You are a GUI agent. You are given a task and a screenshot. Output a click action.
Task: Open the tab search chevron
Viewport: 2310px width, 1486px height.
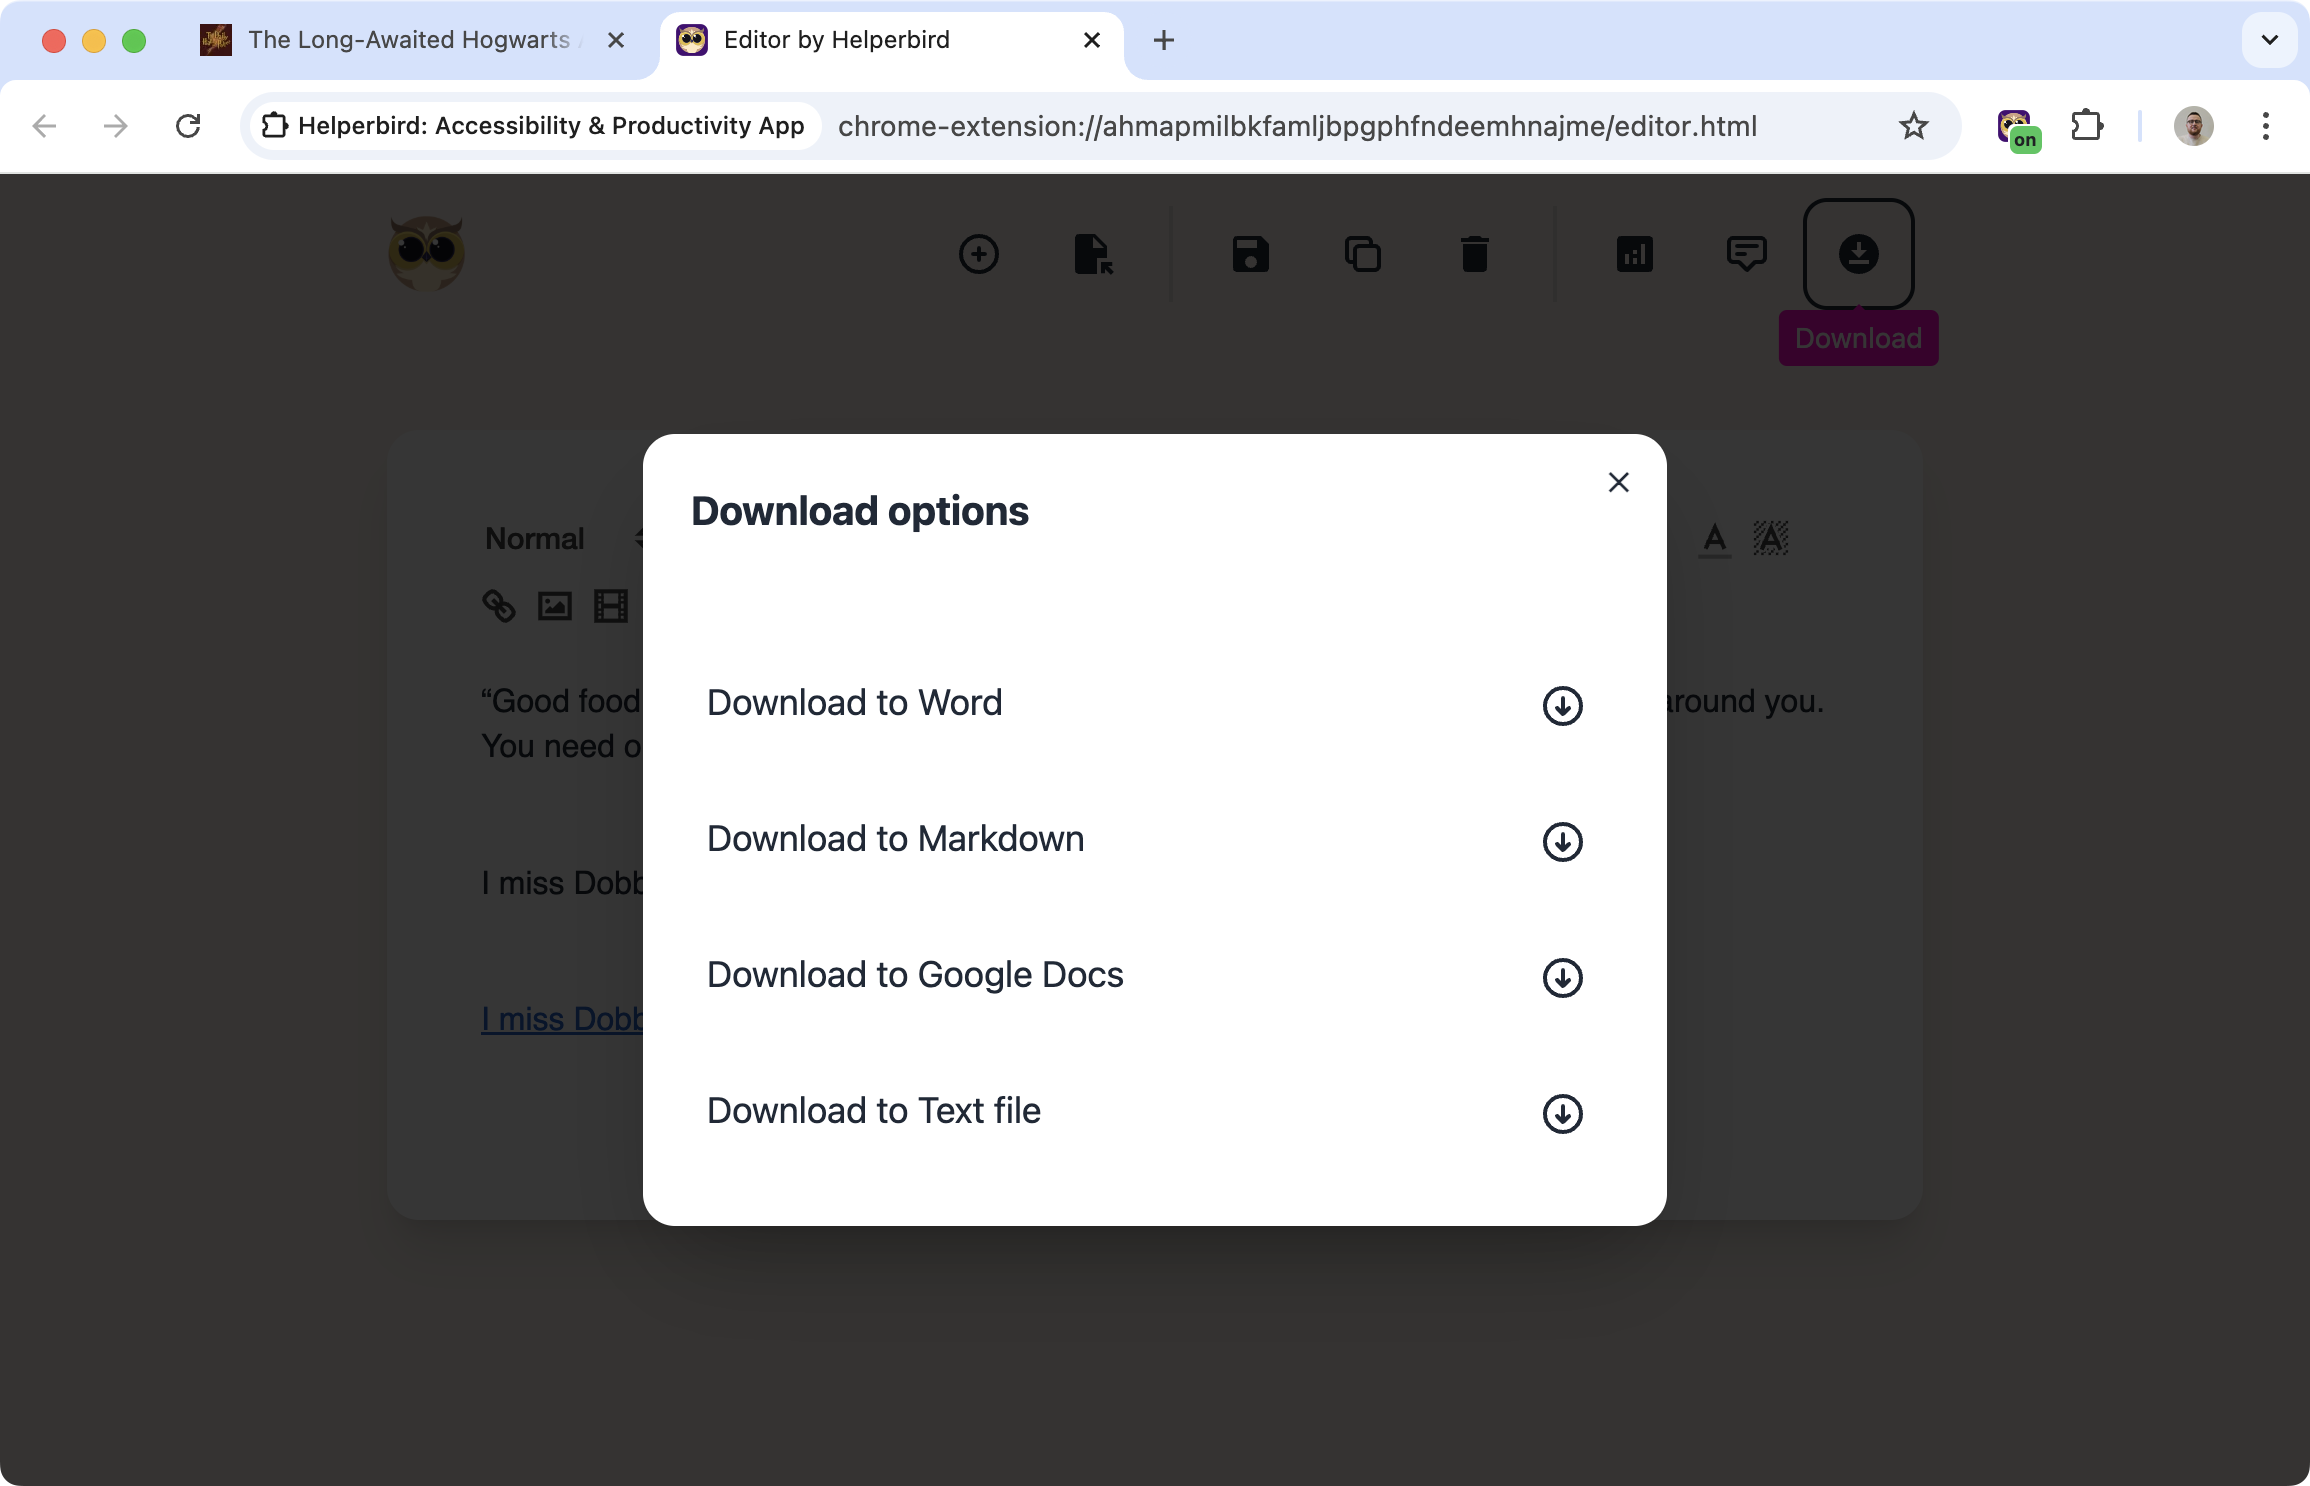2269,41
